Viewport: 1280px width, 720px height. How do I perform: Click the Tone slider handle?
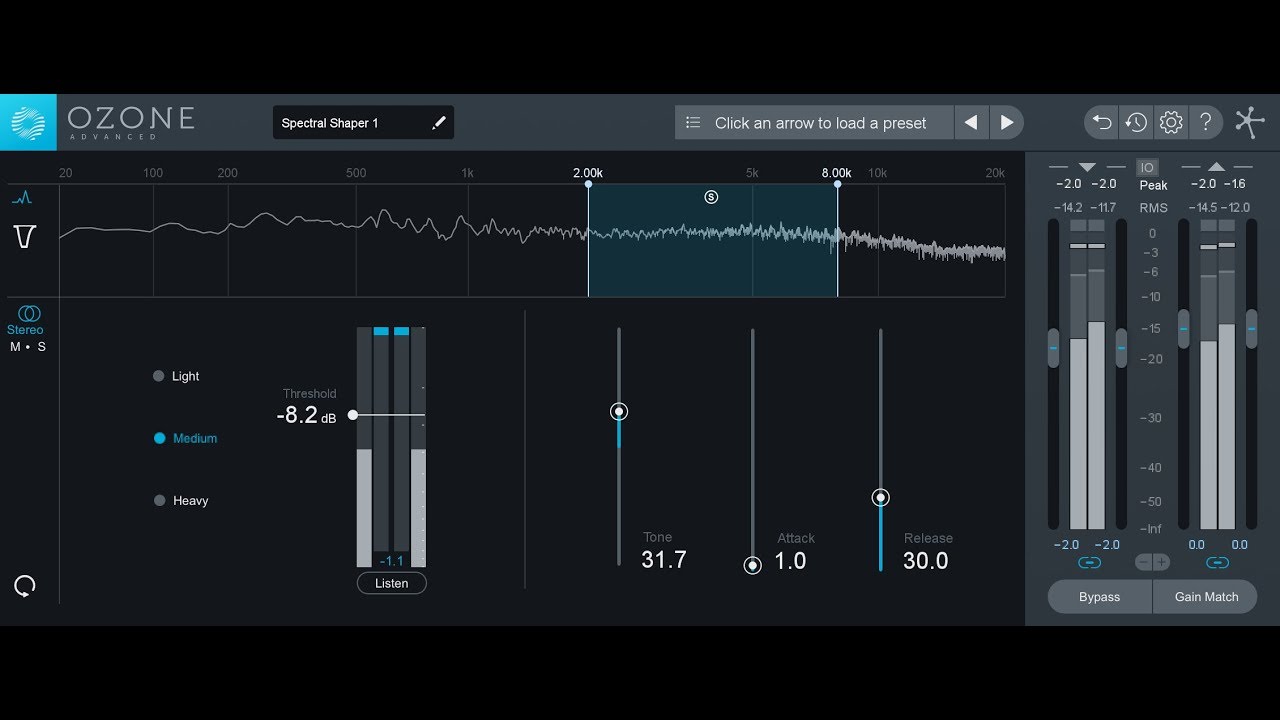tap(619, 411)
